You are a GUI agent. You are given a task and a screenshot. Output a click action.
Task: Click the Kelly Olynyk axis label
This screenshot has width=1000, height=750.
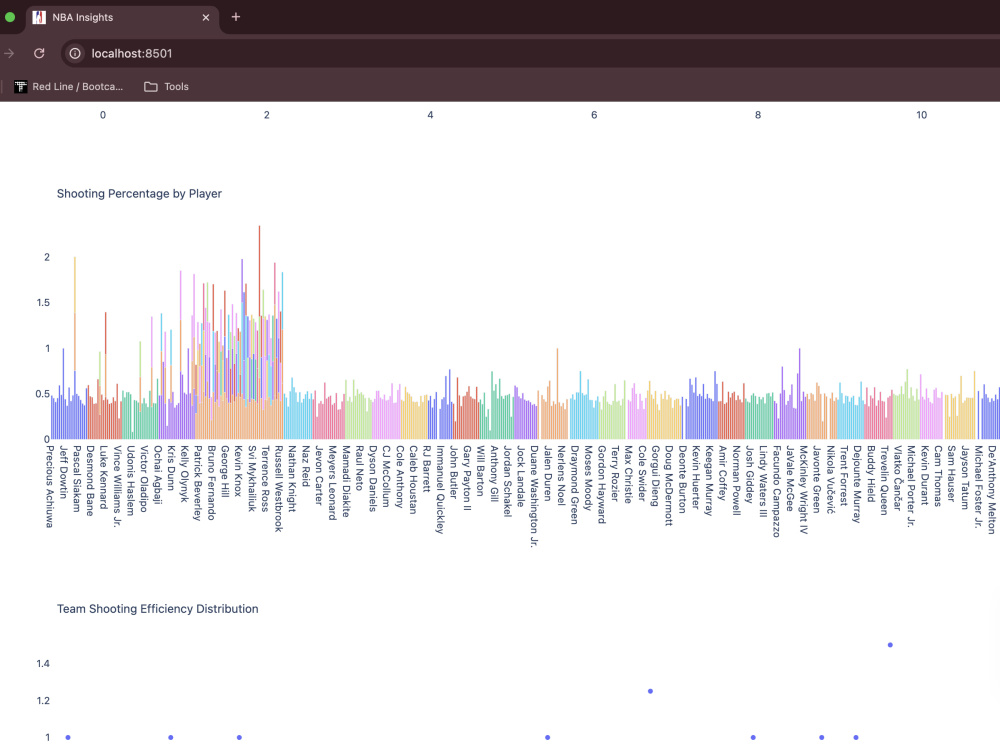[x=184, y=474]
